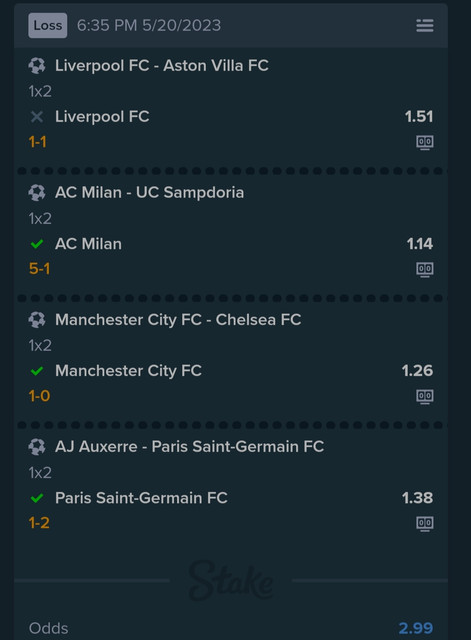Click the total odds value 2.99
This screenshot has height=640, width=471.
tap(415, 628)
